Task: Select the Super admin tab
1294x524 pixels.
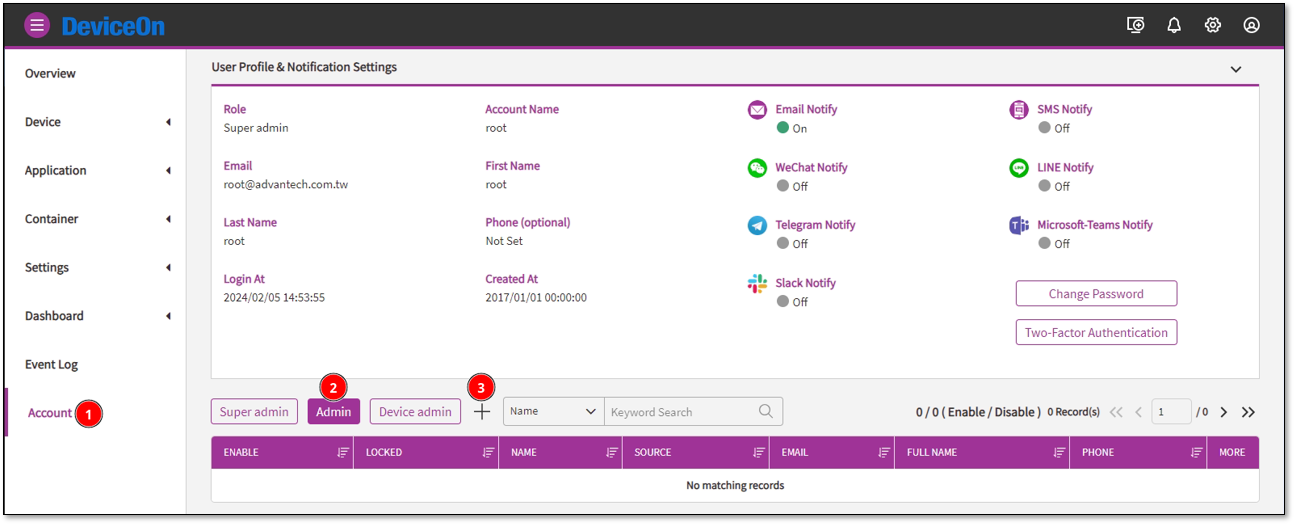Action: click(x=254, y=412)
